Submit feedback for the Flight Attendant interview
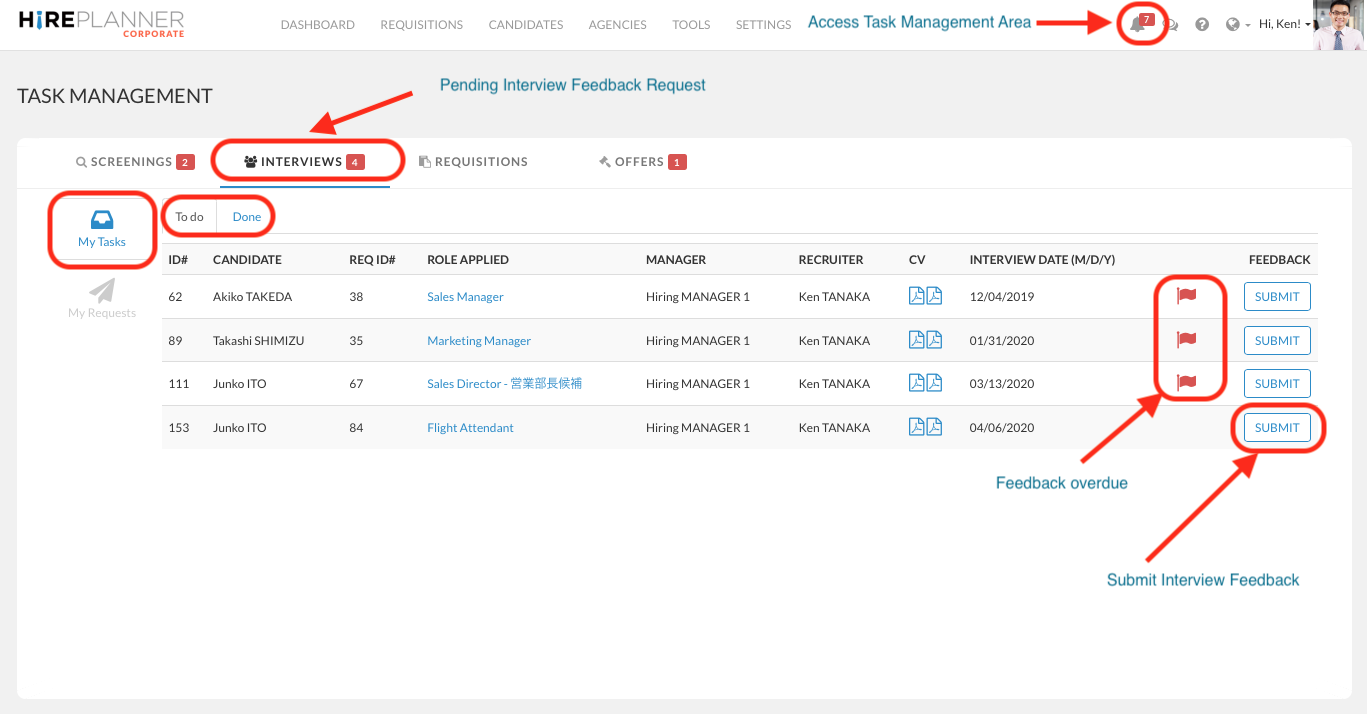1367x714 pixels. (1277, 428)
